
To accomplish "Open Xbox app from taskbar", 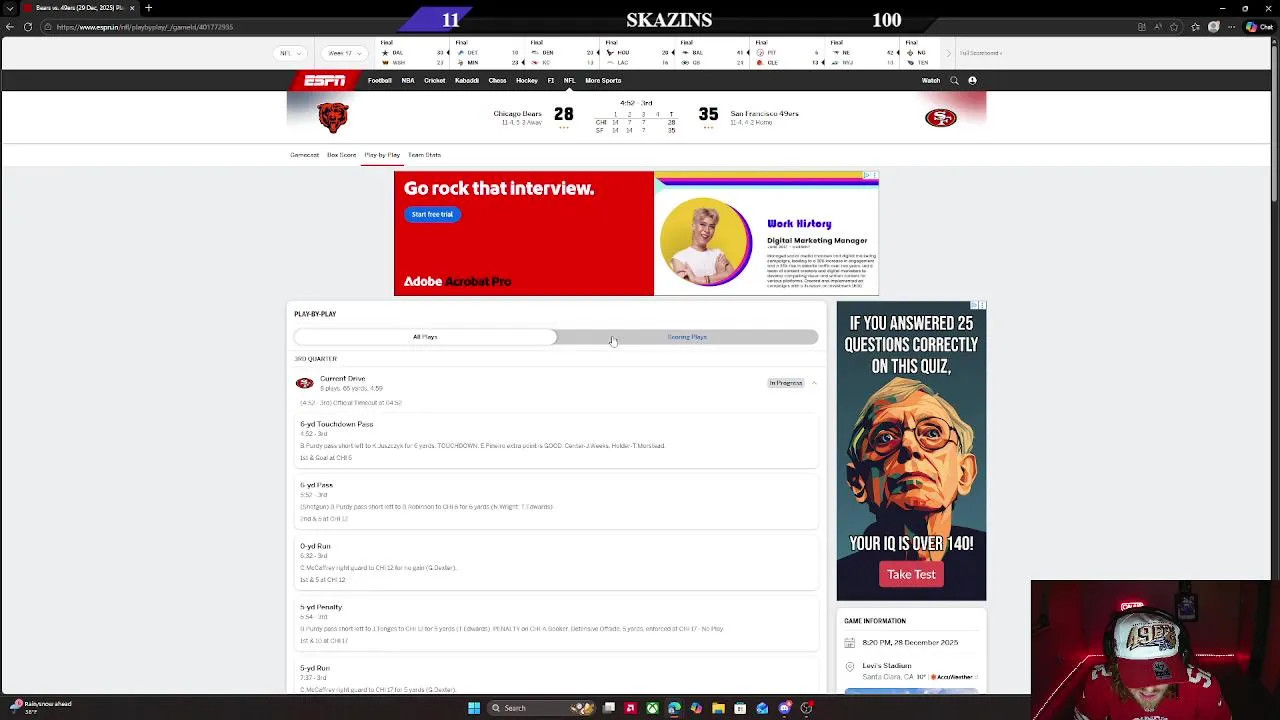I will click(652, 708).
